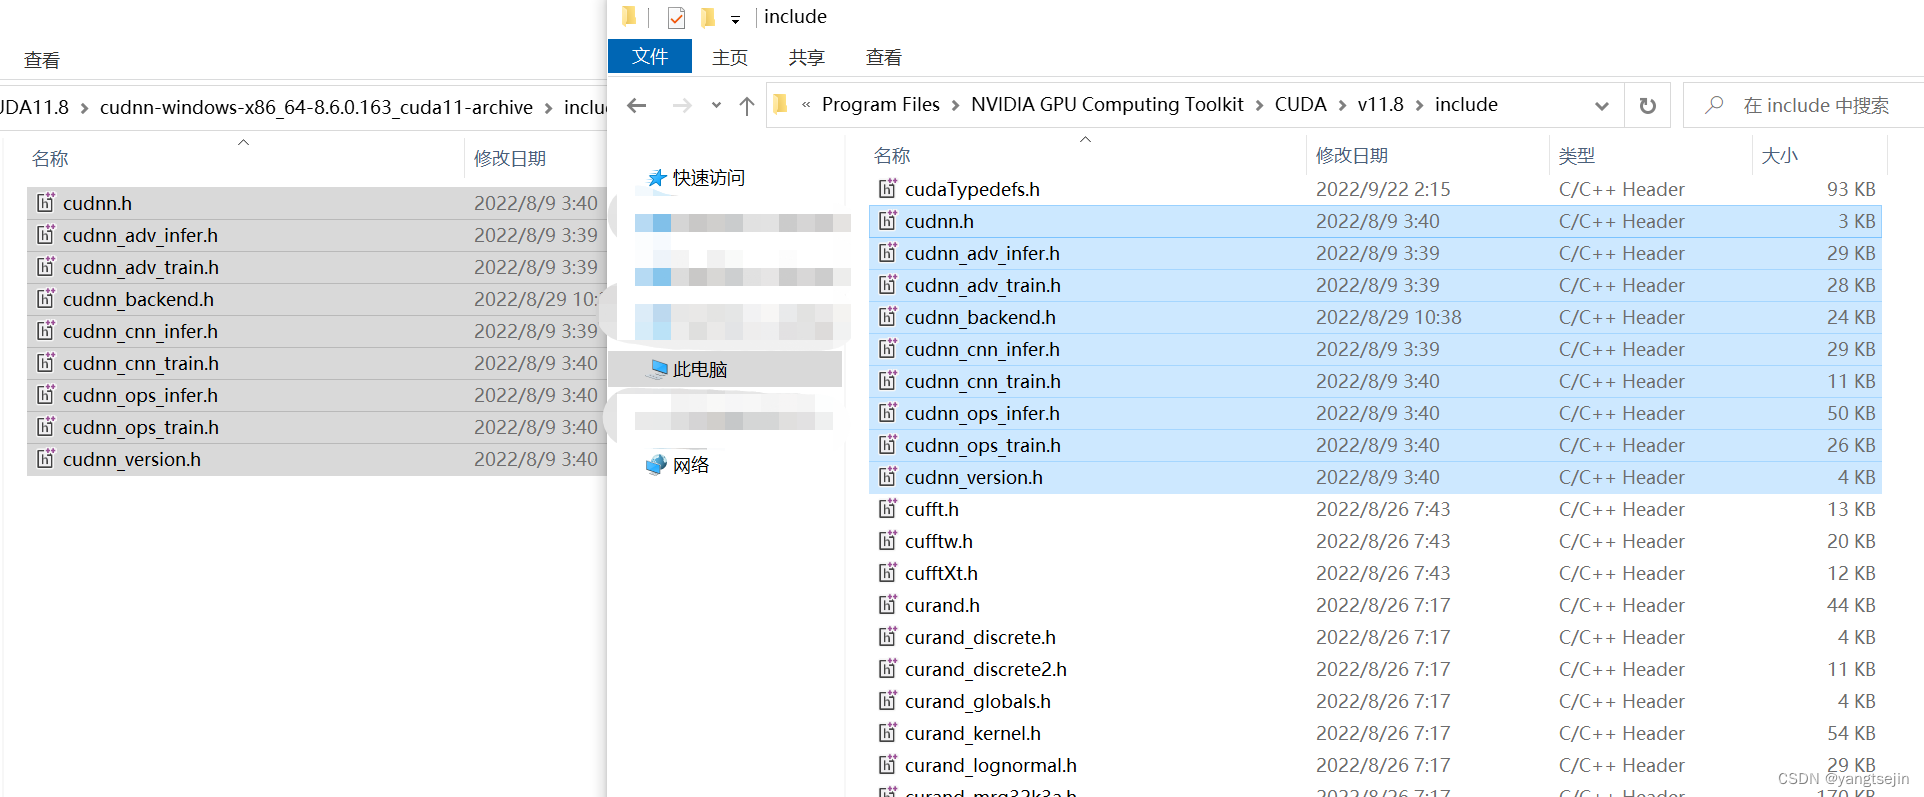
Task: Click cudaTypedefs.h file icon
Action: pyautogui.click(x=887, y=188)
